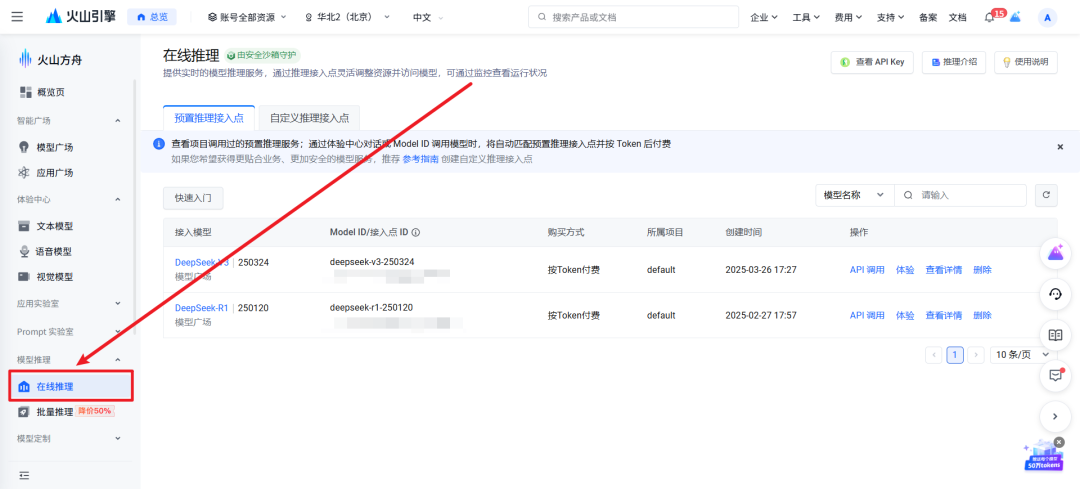The height and width of the screenshot is (489, 1080).
Task: Click the 参考指南 link
Action: click(x=420, y=159)
